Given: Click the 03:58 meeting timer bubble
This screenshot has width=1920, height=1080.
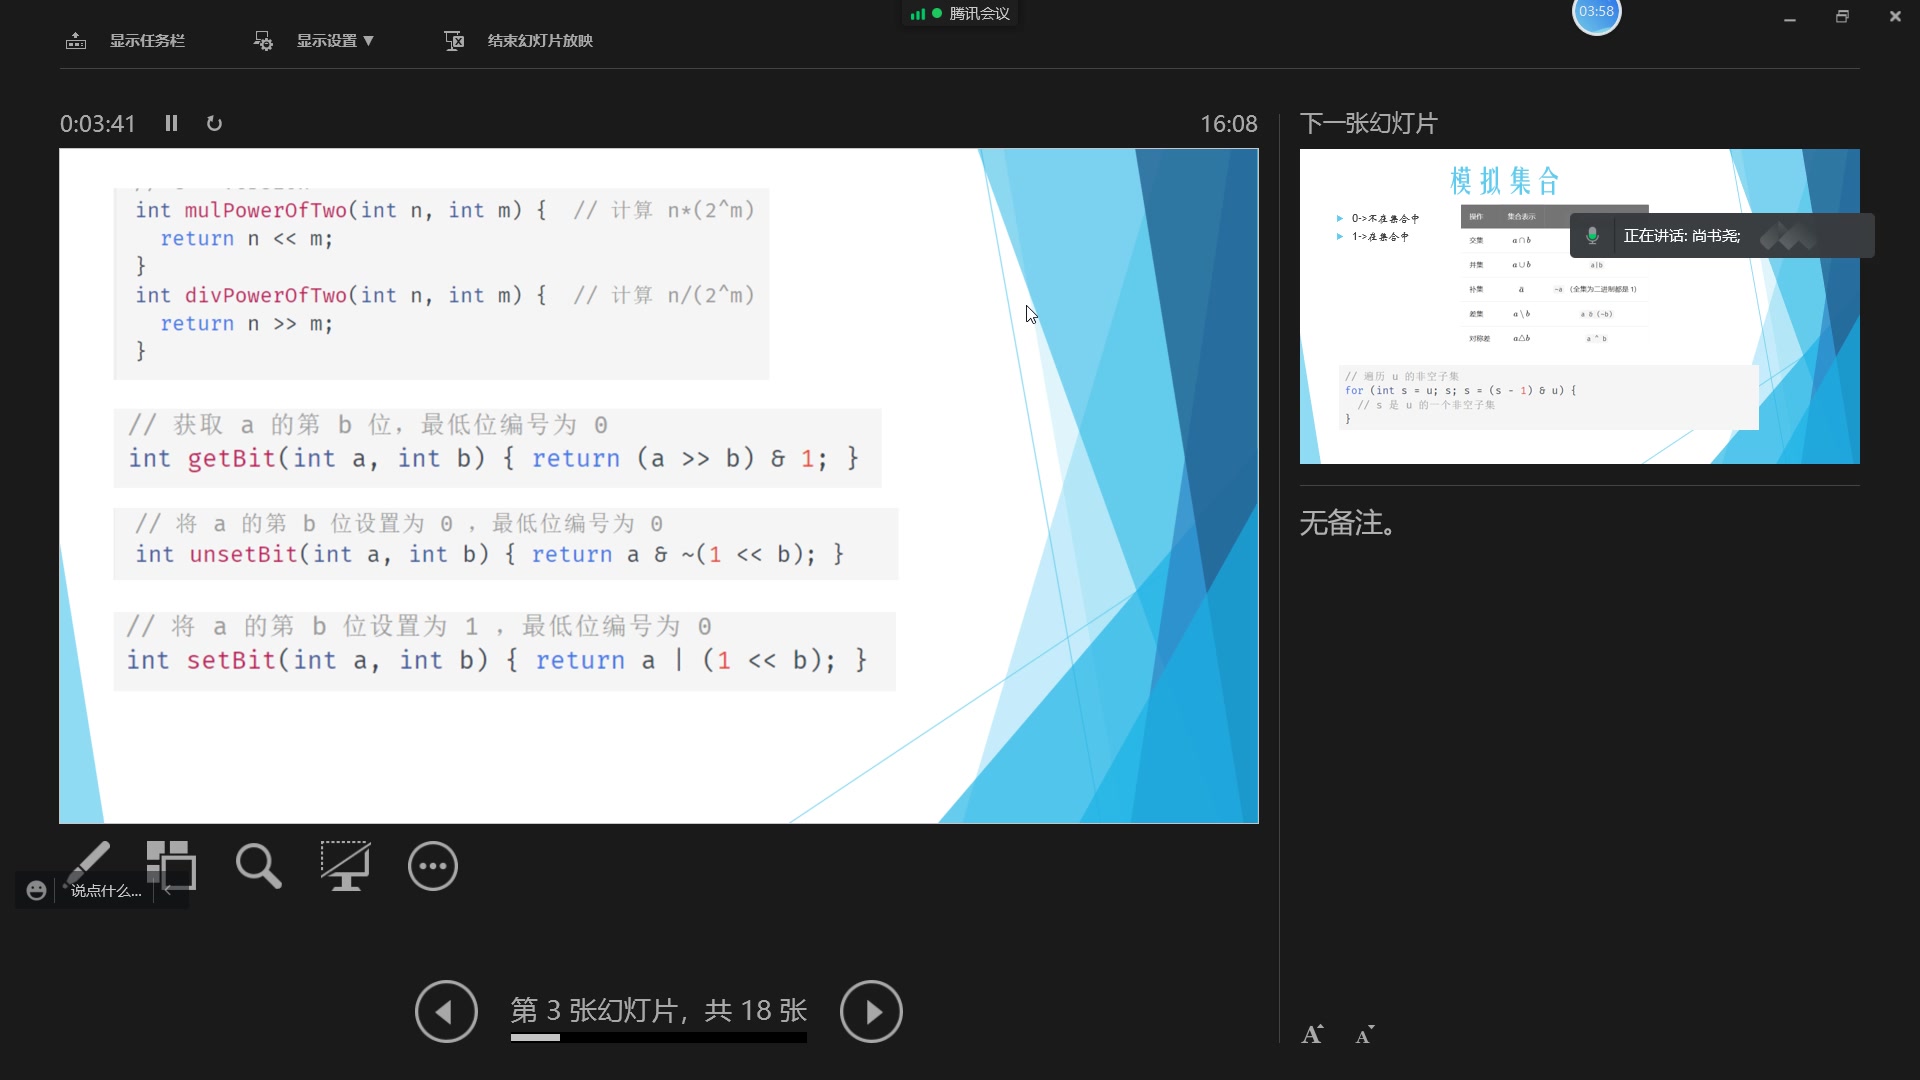Looking at the screenshot, I should coord(1596,14).
